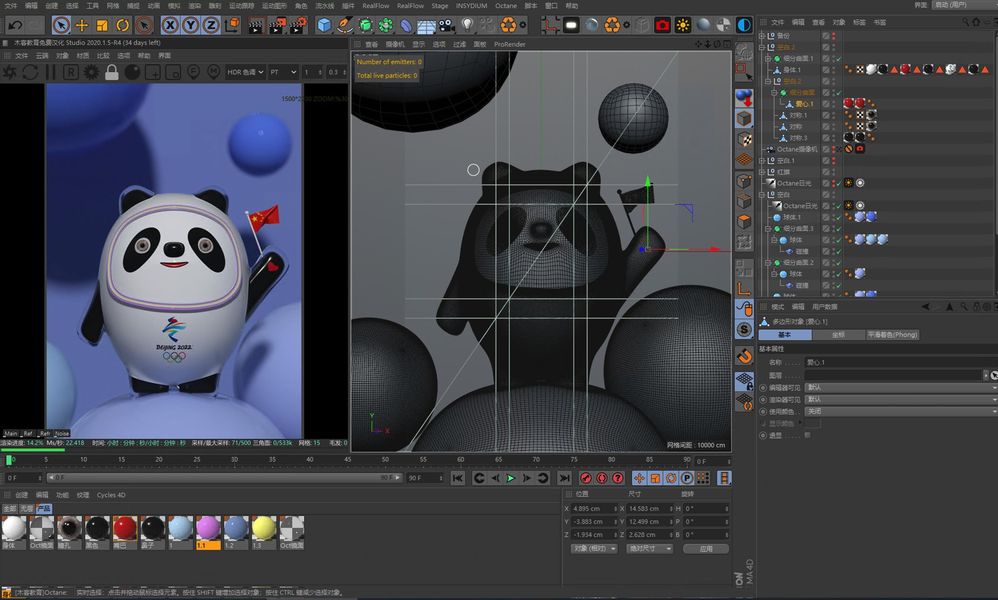Click the 应用 apply button in coordinates

tap(706, 548)
